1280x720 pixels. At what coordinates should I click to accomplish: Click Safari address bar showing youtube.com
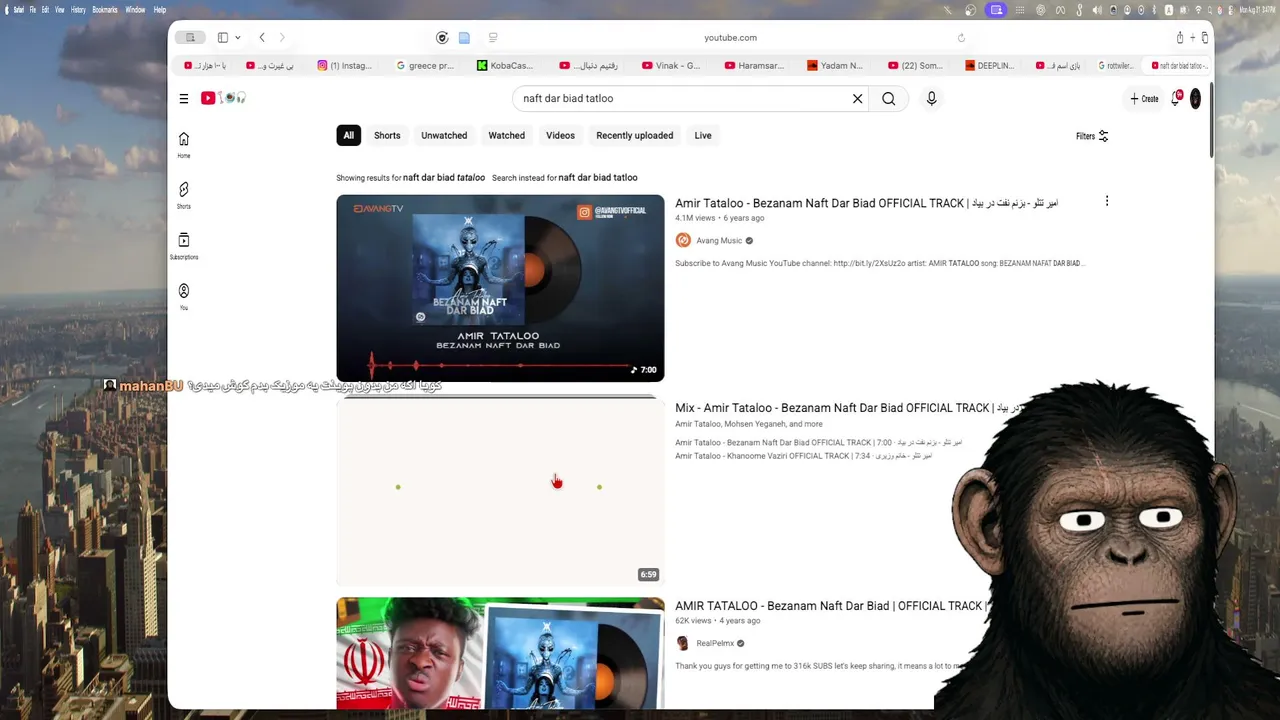click(730, 38)
